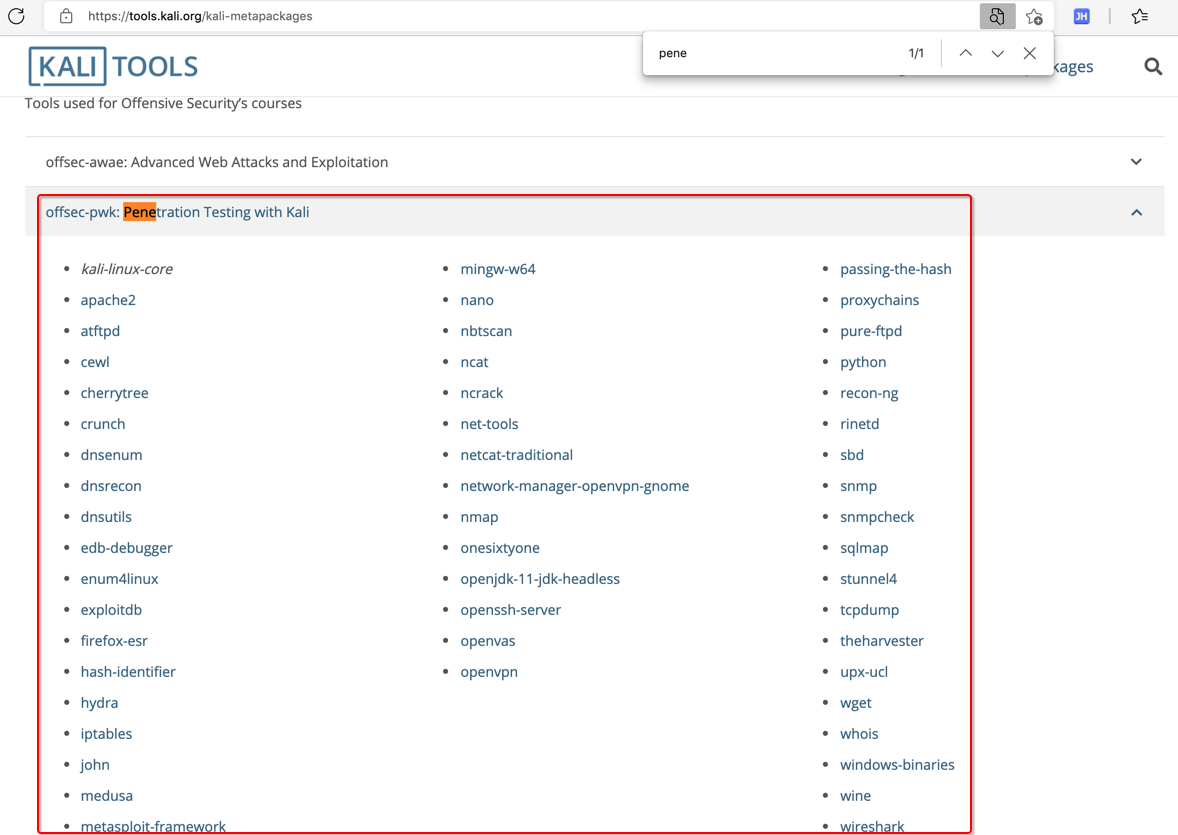This screenshot has width=1178, height=835.
Task: Open the apache2 link
Action: coord(108,300)
